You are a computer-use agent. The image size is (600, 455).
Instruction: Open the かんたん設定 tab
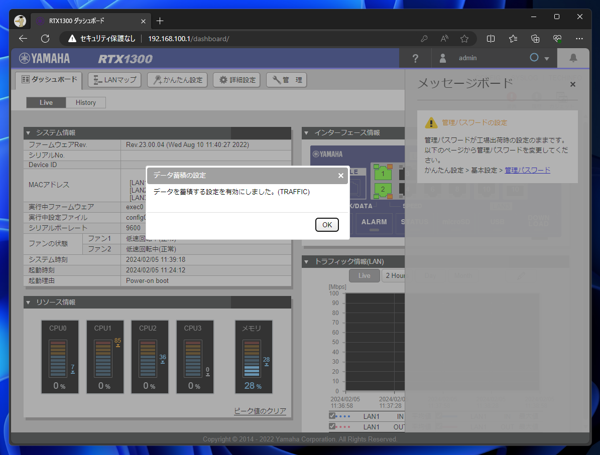[x=177, y=80]
